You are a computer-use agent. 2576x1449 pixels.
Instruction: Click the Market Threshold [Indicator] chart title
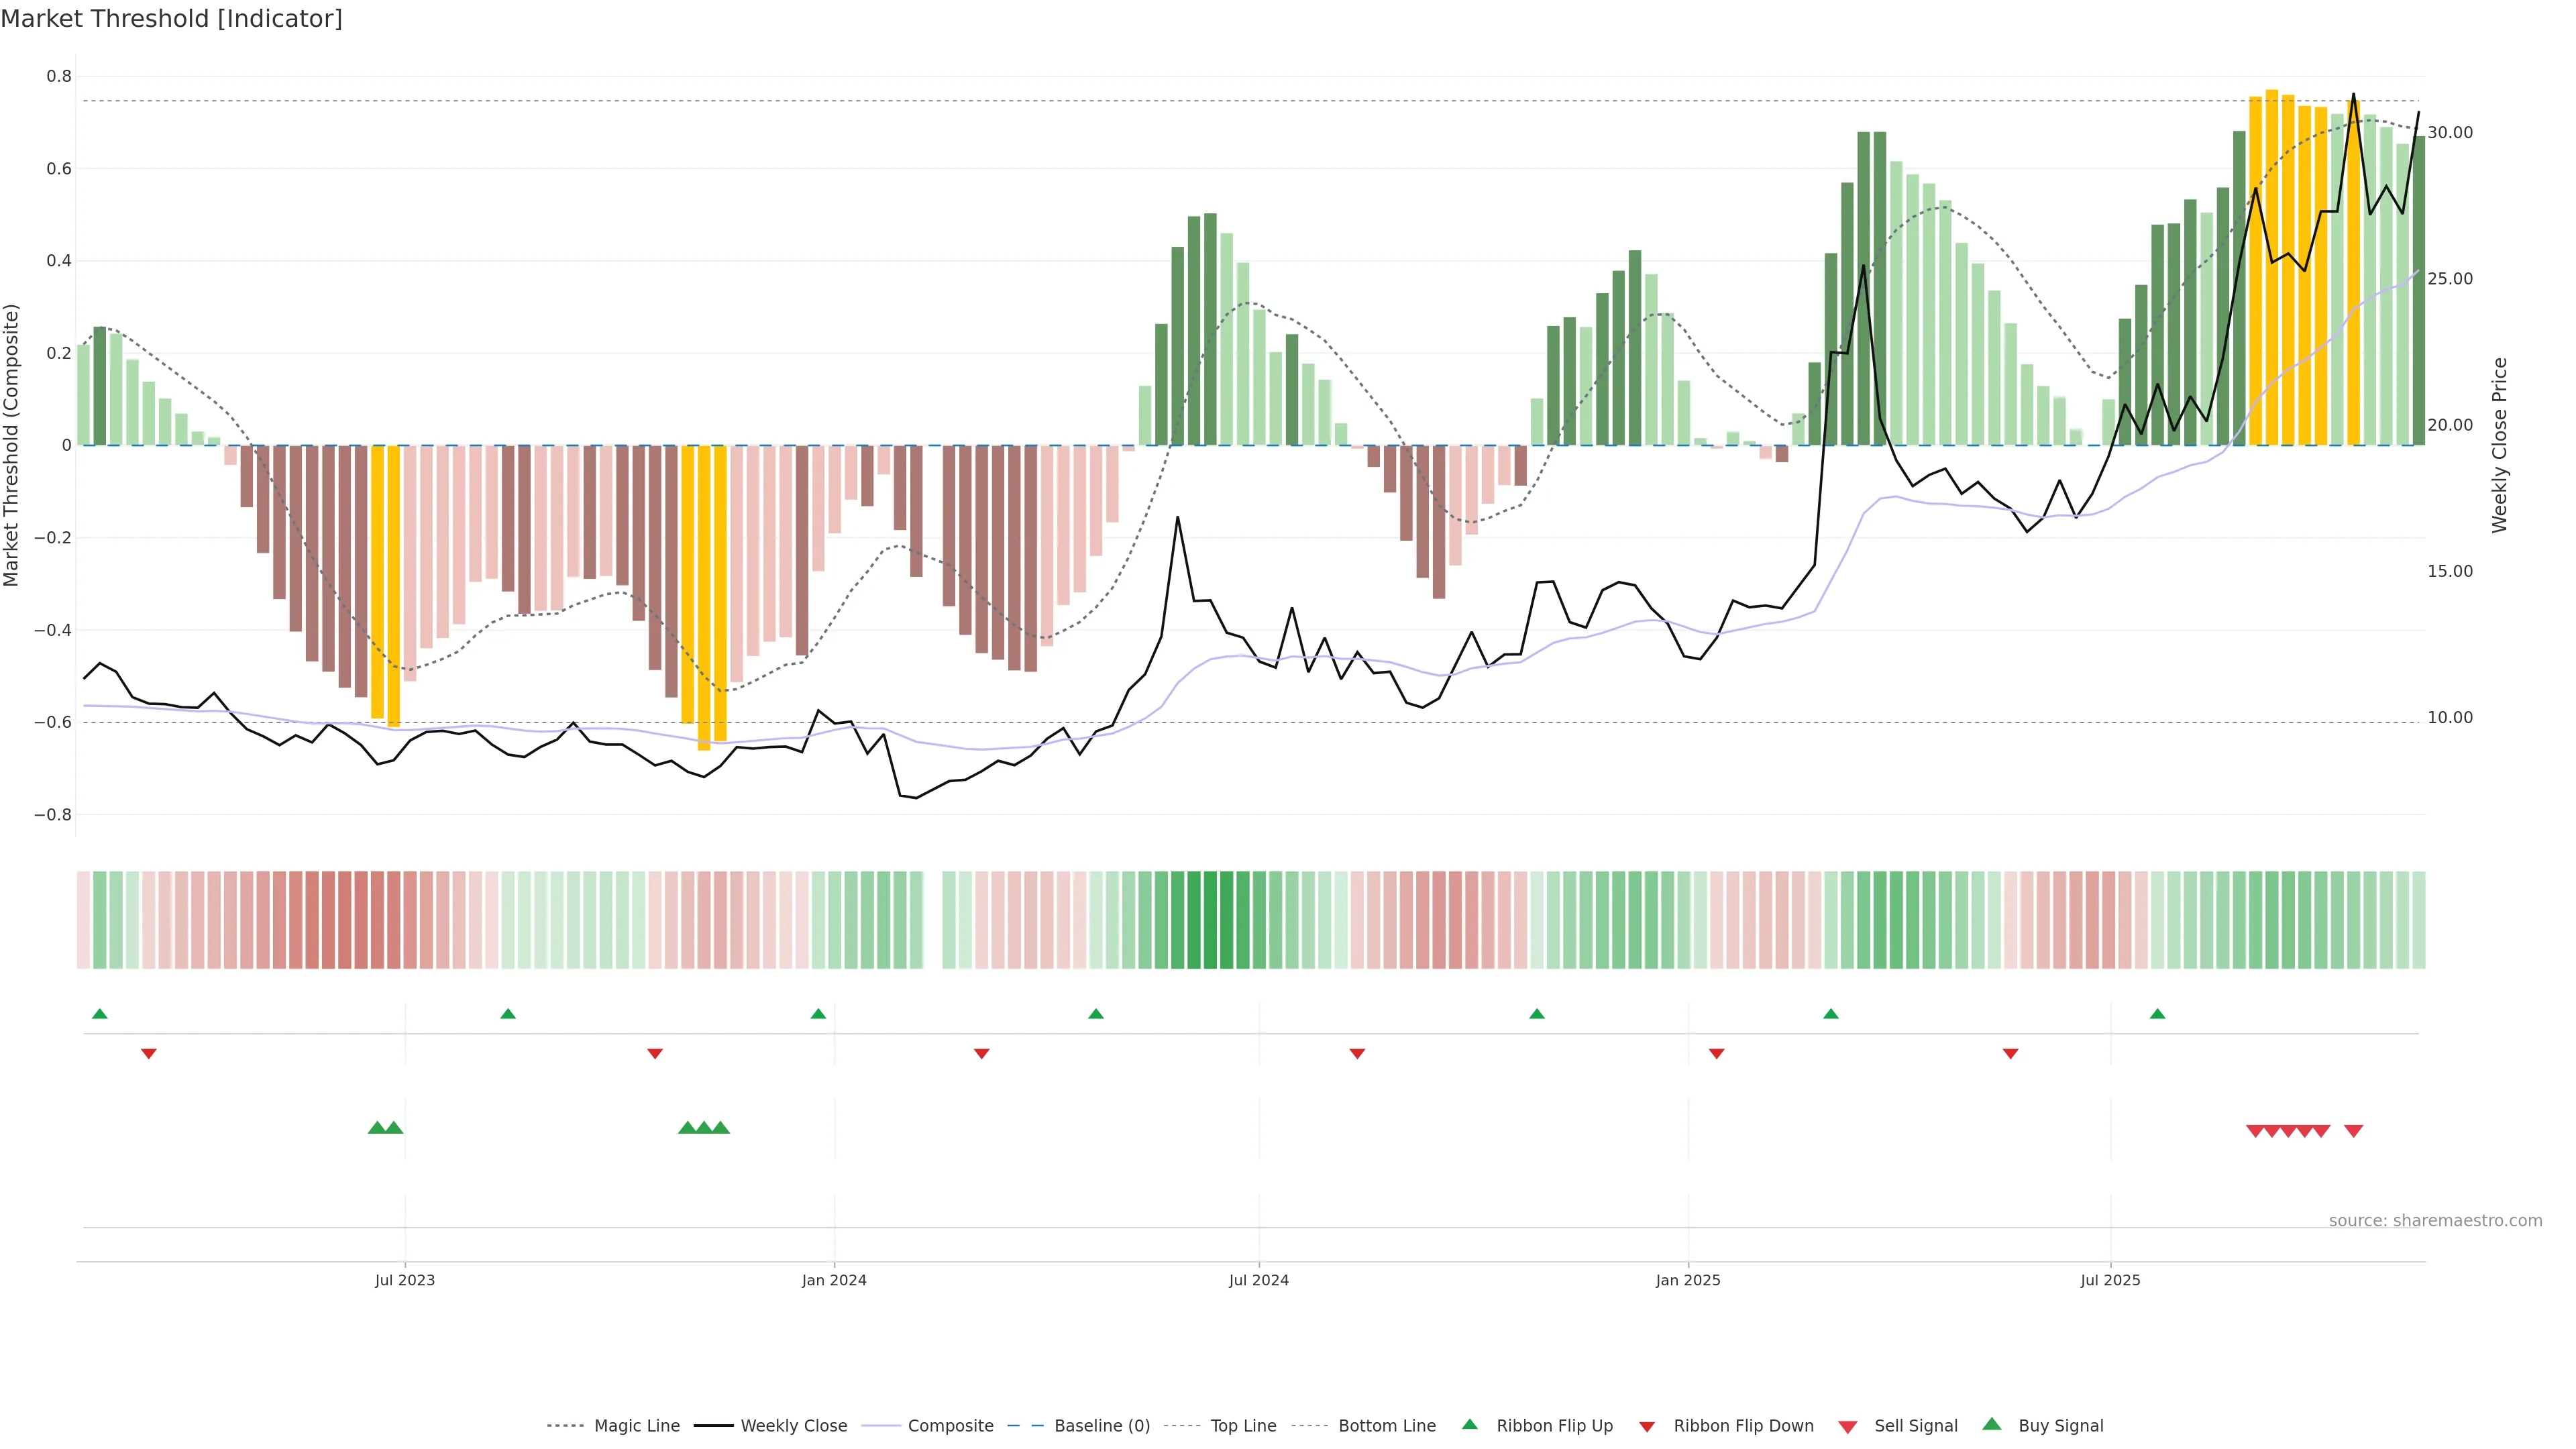pyautogui.click(x=171, y=19)
